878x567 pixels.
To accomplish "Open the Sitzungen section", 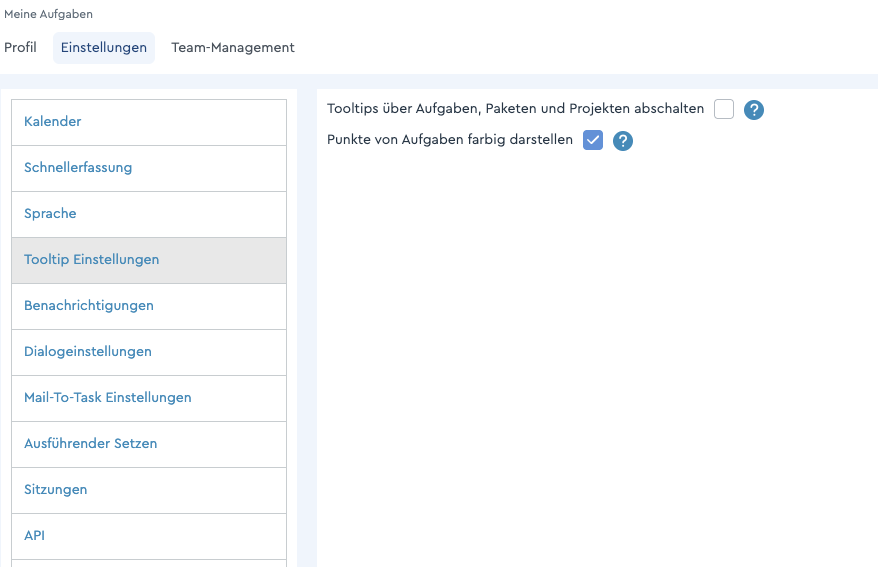I will click(x=56, y=490).
